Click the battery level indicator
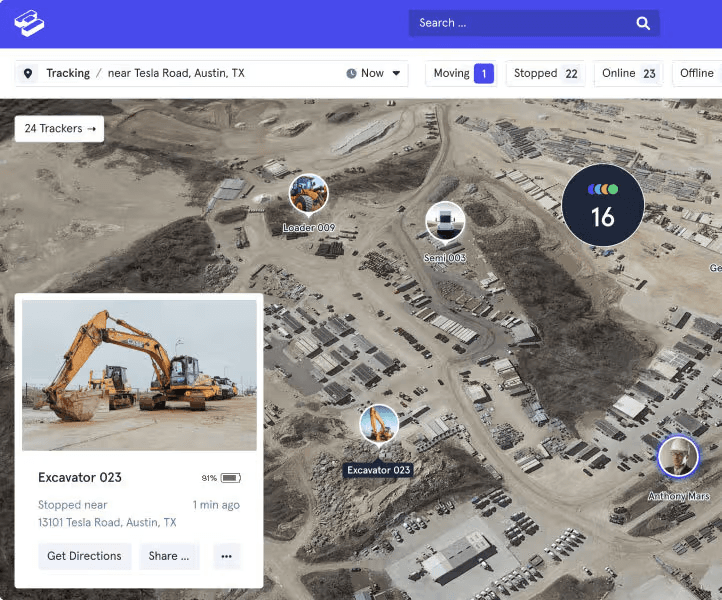 [x=230, y=478]
